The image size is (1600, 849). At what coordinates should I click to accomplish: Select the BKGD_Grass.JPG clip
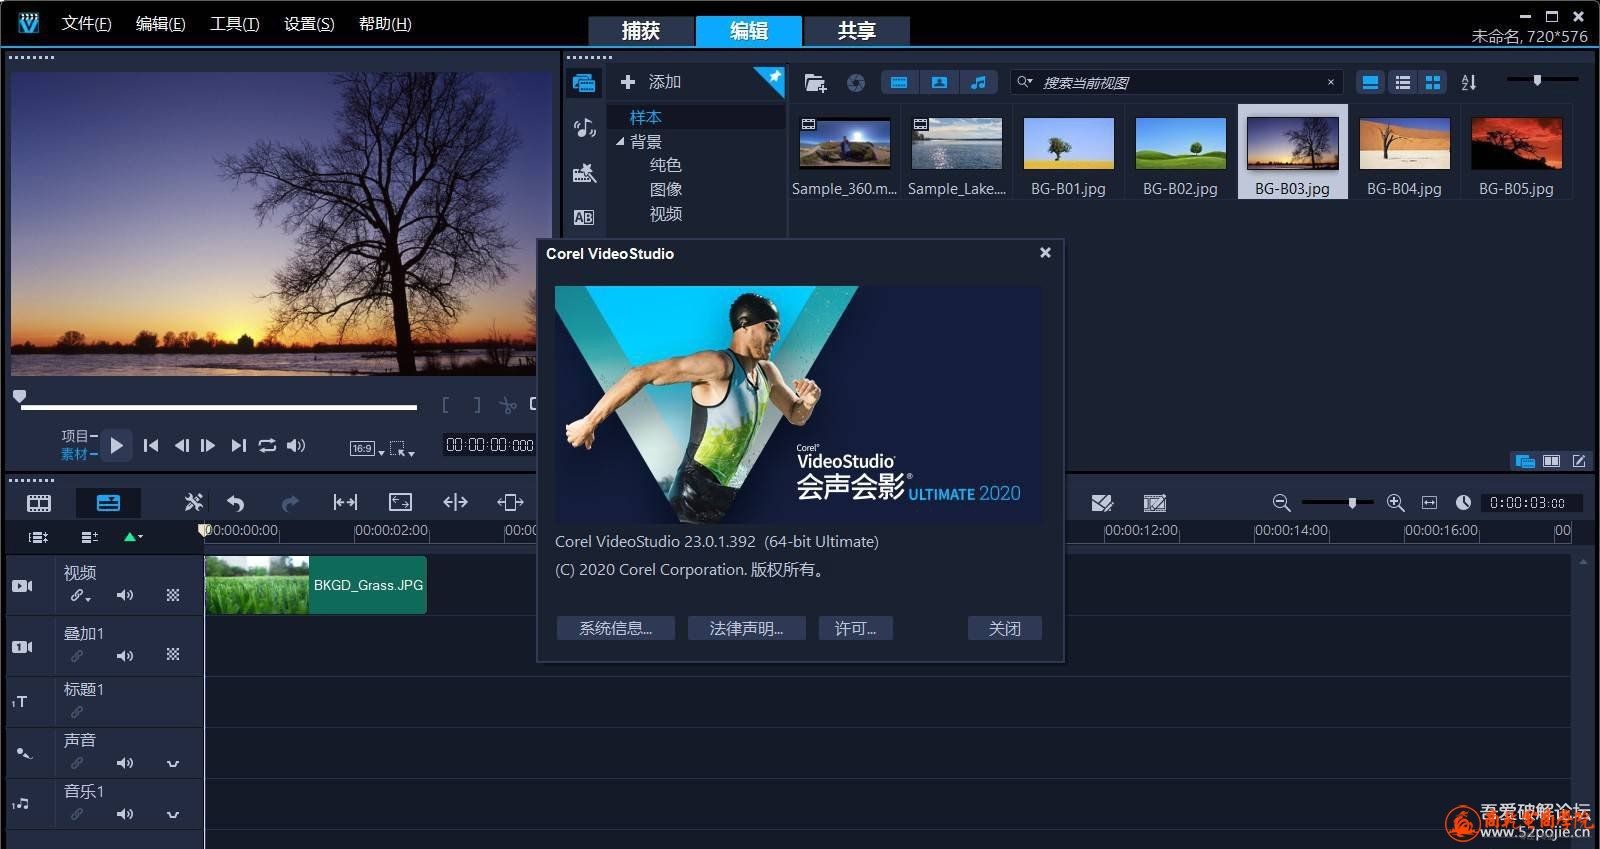[x=316, y=585]
